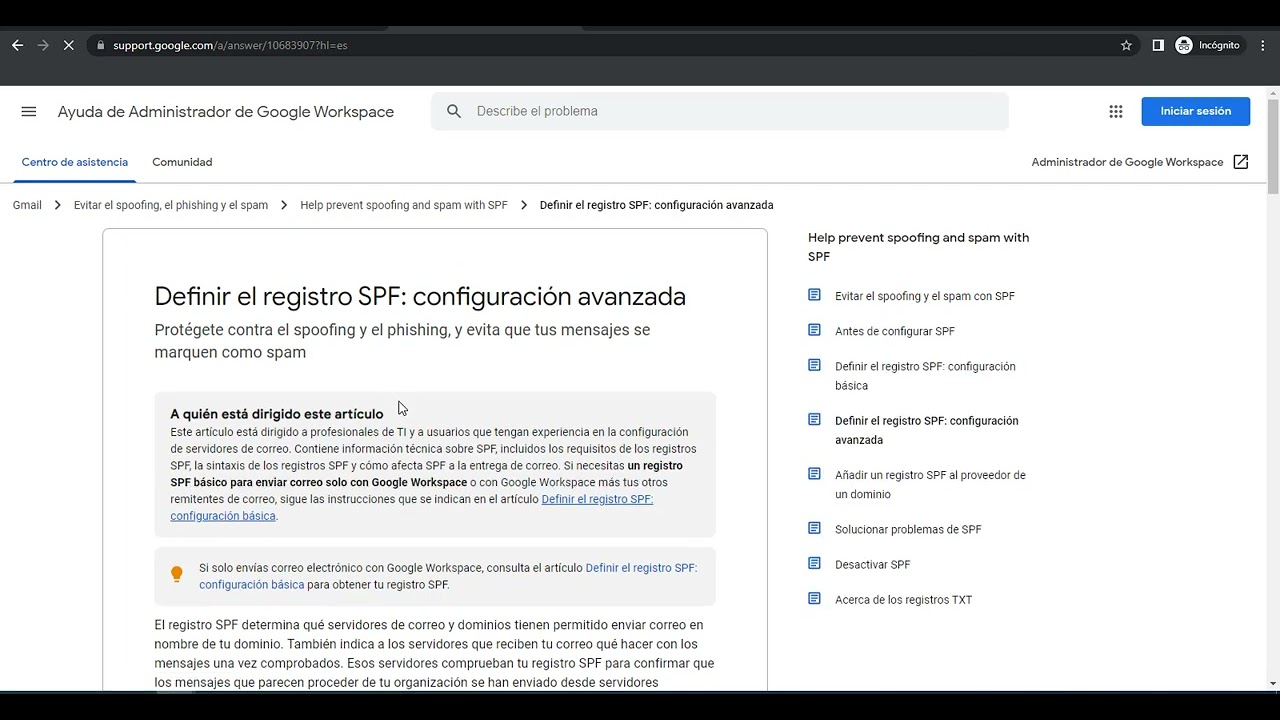Image resolution: width=1280 pixels, height=720 pixels.
Task: Open sidebar article 'Acerca de los registros TXT'
Action: pyautogui.click(x=904, y=600)
